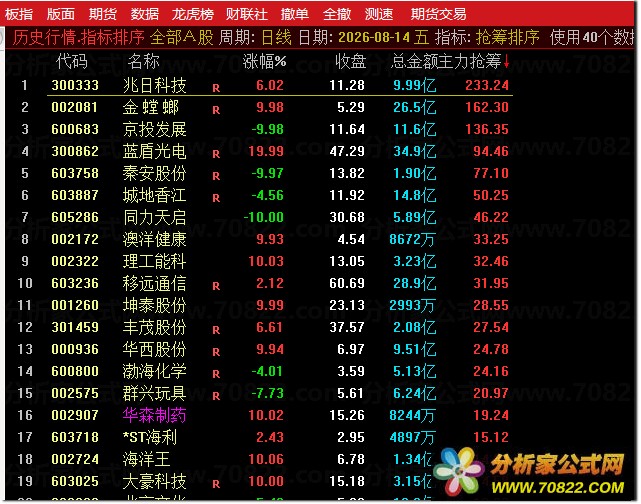Click 162.30 抢筹 value
Viewport: 641px width, 504px height.
487,107
